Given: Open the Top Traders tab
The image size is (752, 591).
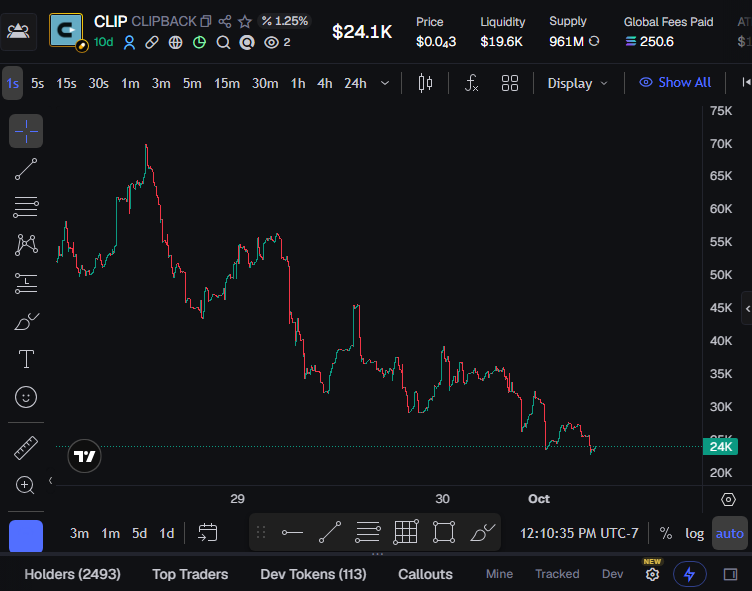Looking at the screenshot, I should (x=190, y=574).
